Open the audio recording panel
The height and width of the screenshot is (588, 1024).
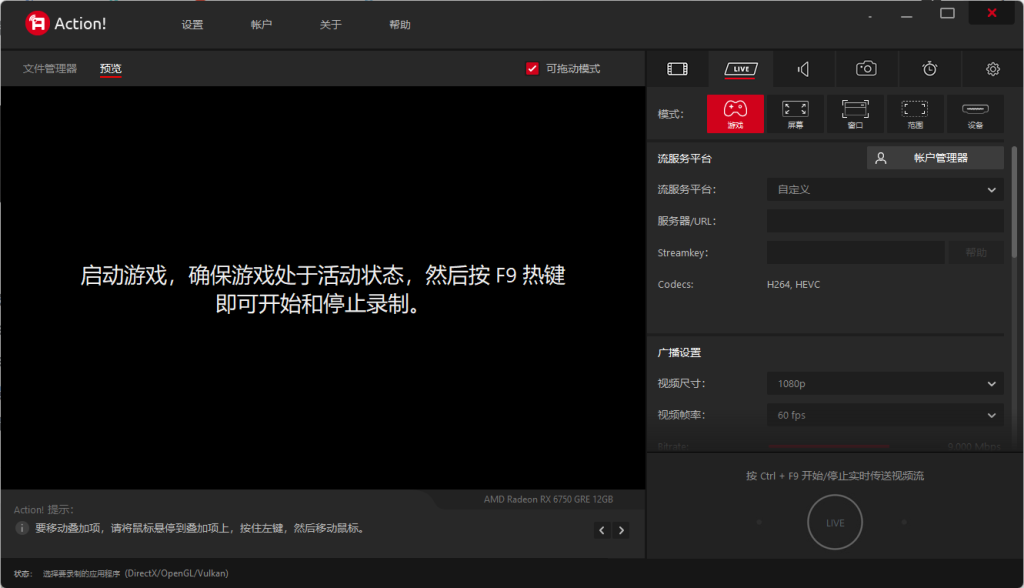pos(803,68)
